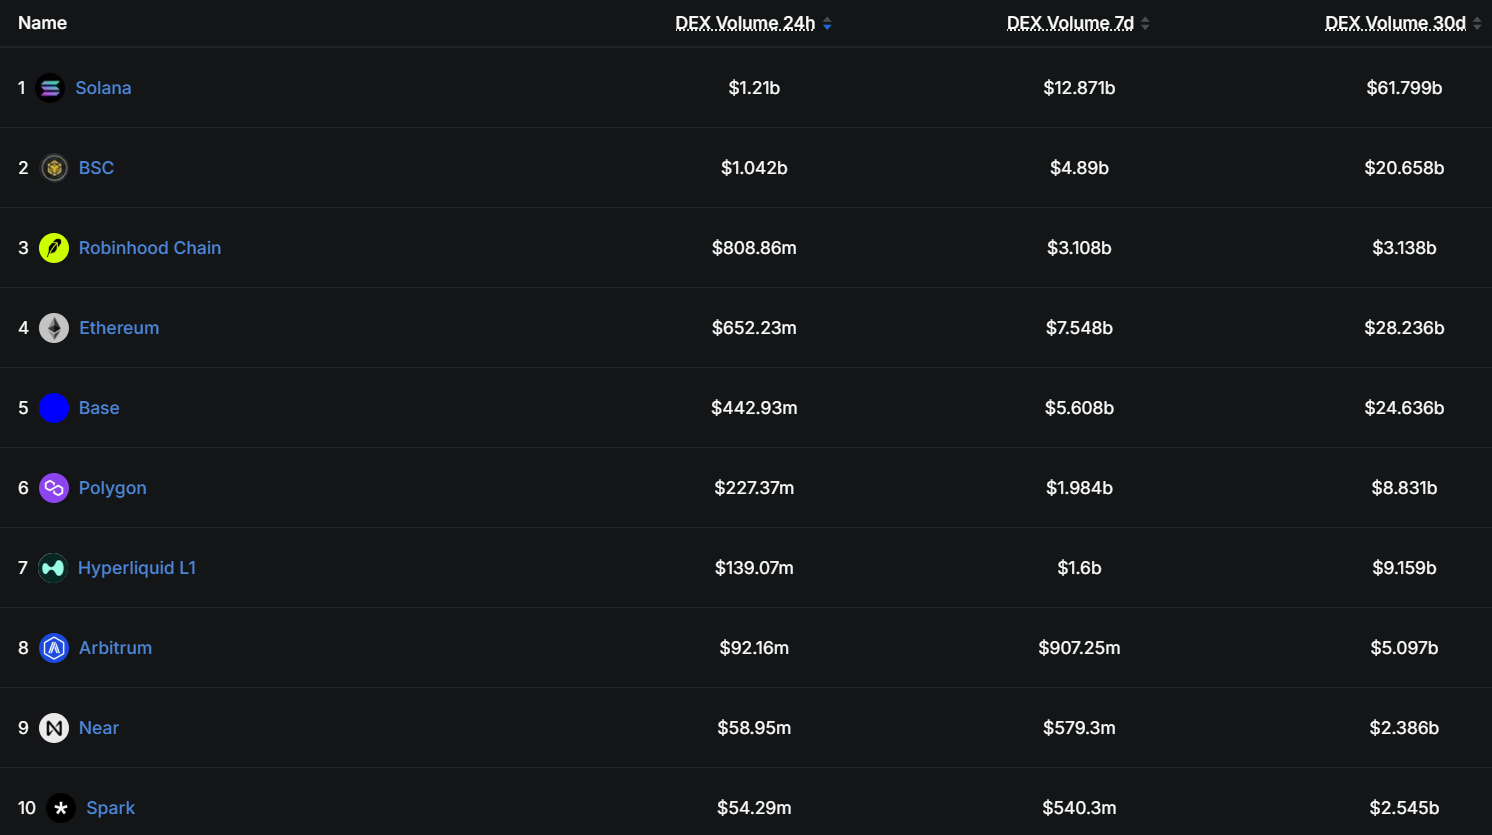Click the DEX Volume 24h column header
The width and height of the screenshot is (1492, 835).
point(745,23)
